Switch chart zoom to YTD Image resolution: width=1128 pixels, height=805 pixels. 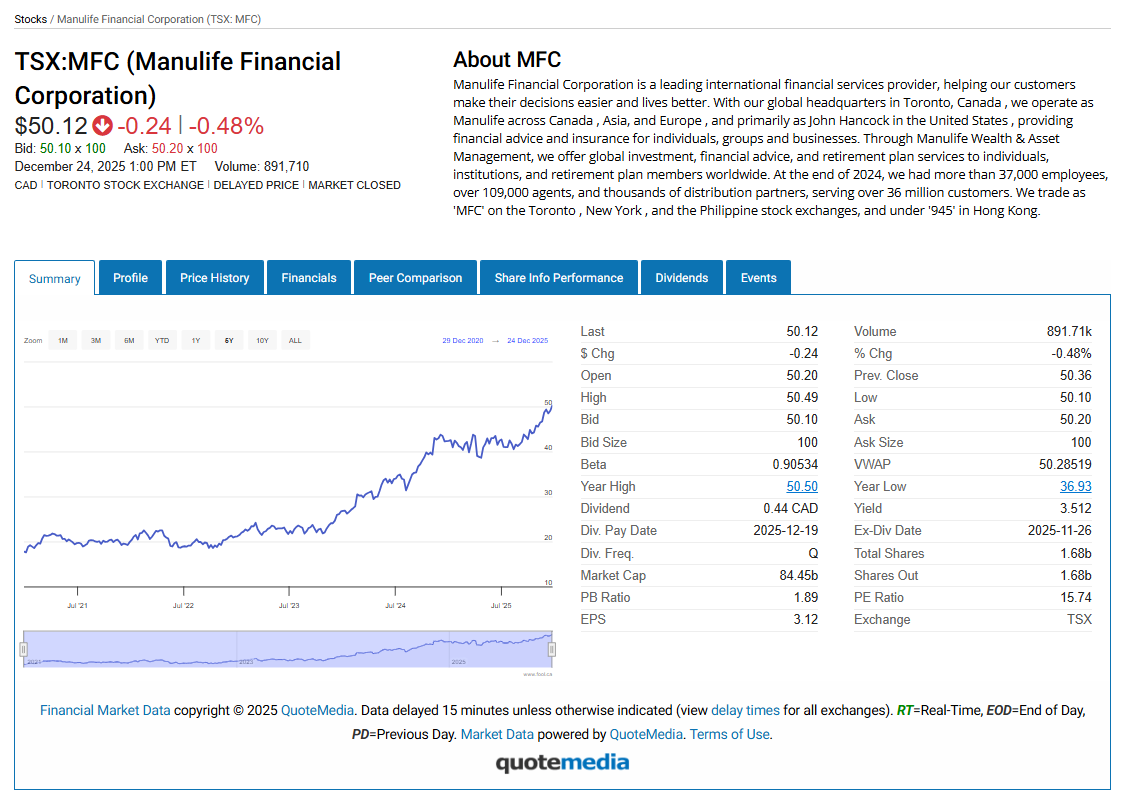click(x=162, y=341)
